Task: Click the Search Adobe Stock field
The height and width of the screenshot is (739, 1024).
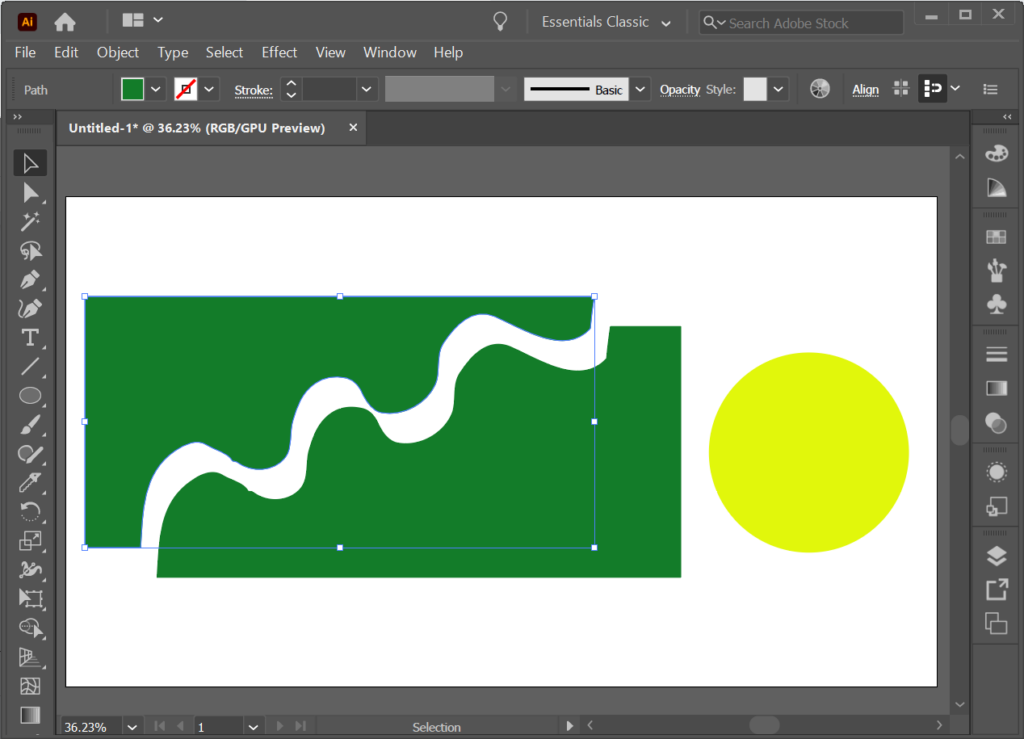Action: 800,22
